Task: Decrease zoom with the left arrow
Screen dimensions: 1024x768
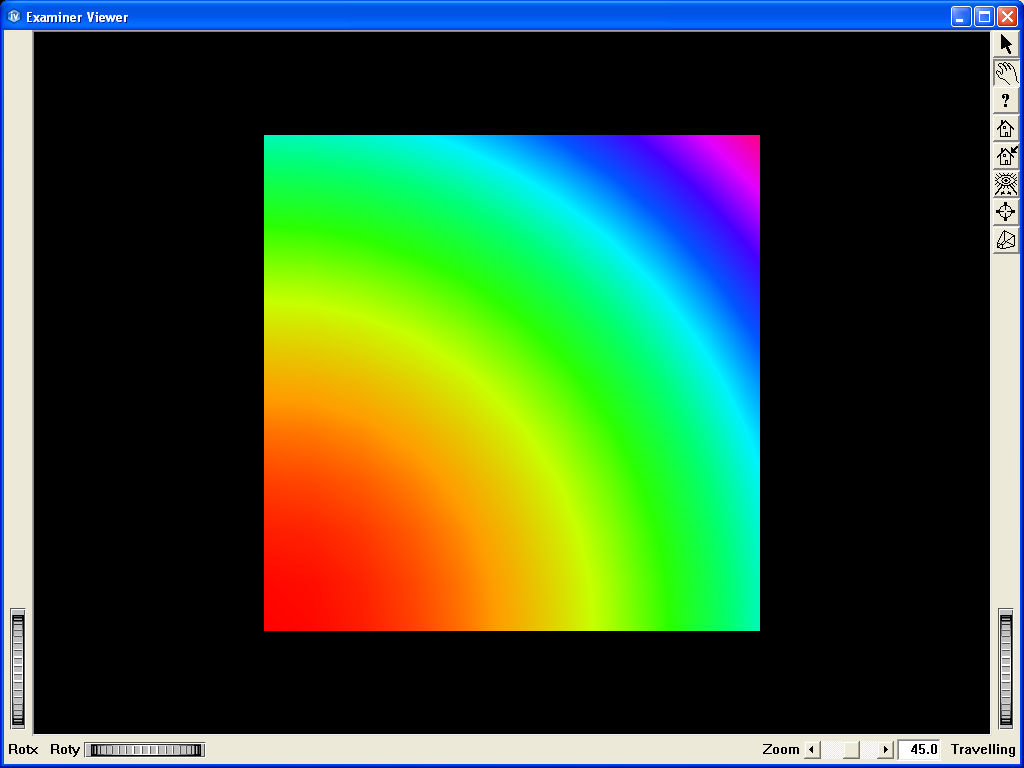Action: pos(810,749)
